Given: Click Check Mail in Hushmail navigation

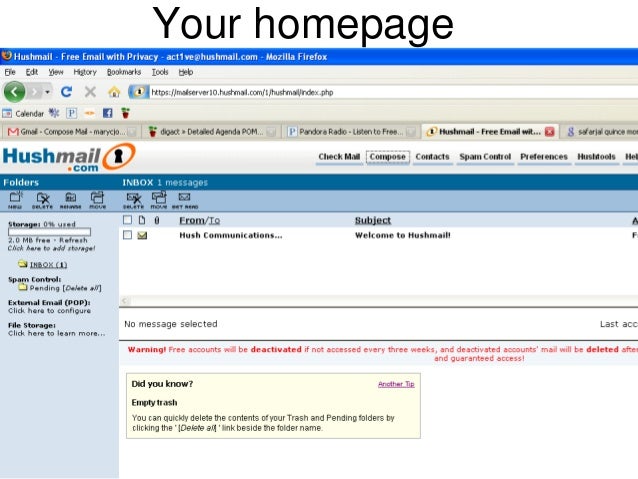Looking at the screenshot, I should click(339, 157).
